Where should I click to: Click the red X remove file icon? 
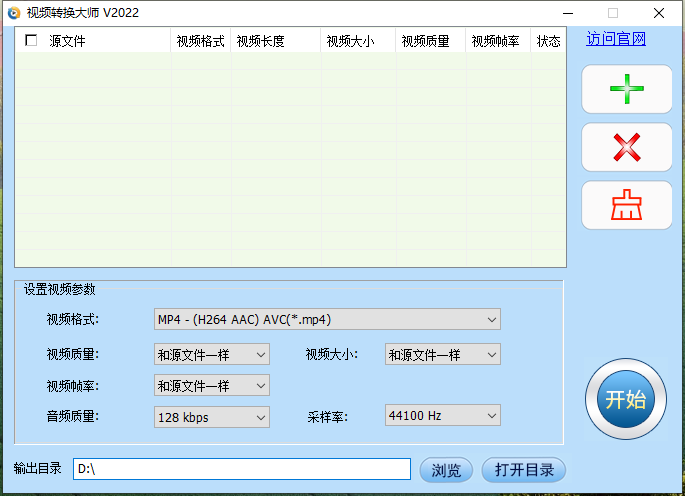point(627,148)
